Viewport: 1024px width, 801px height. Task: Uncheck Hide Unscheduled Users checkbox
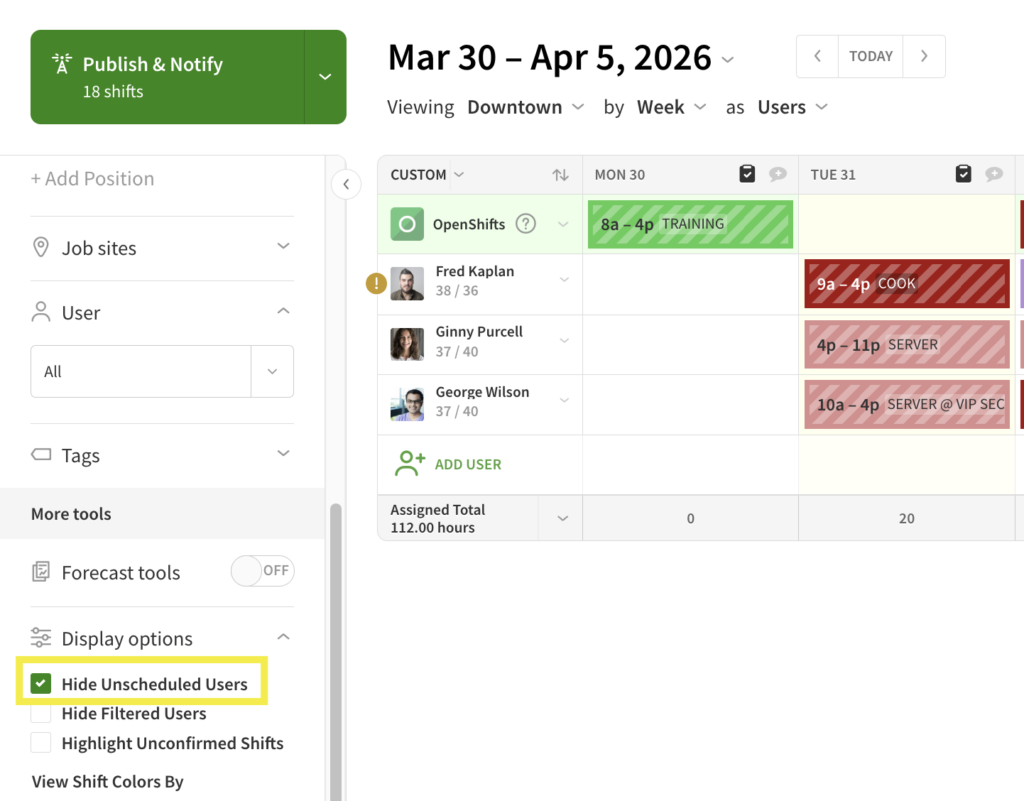(x=41, y=684)
